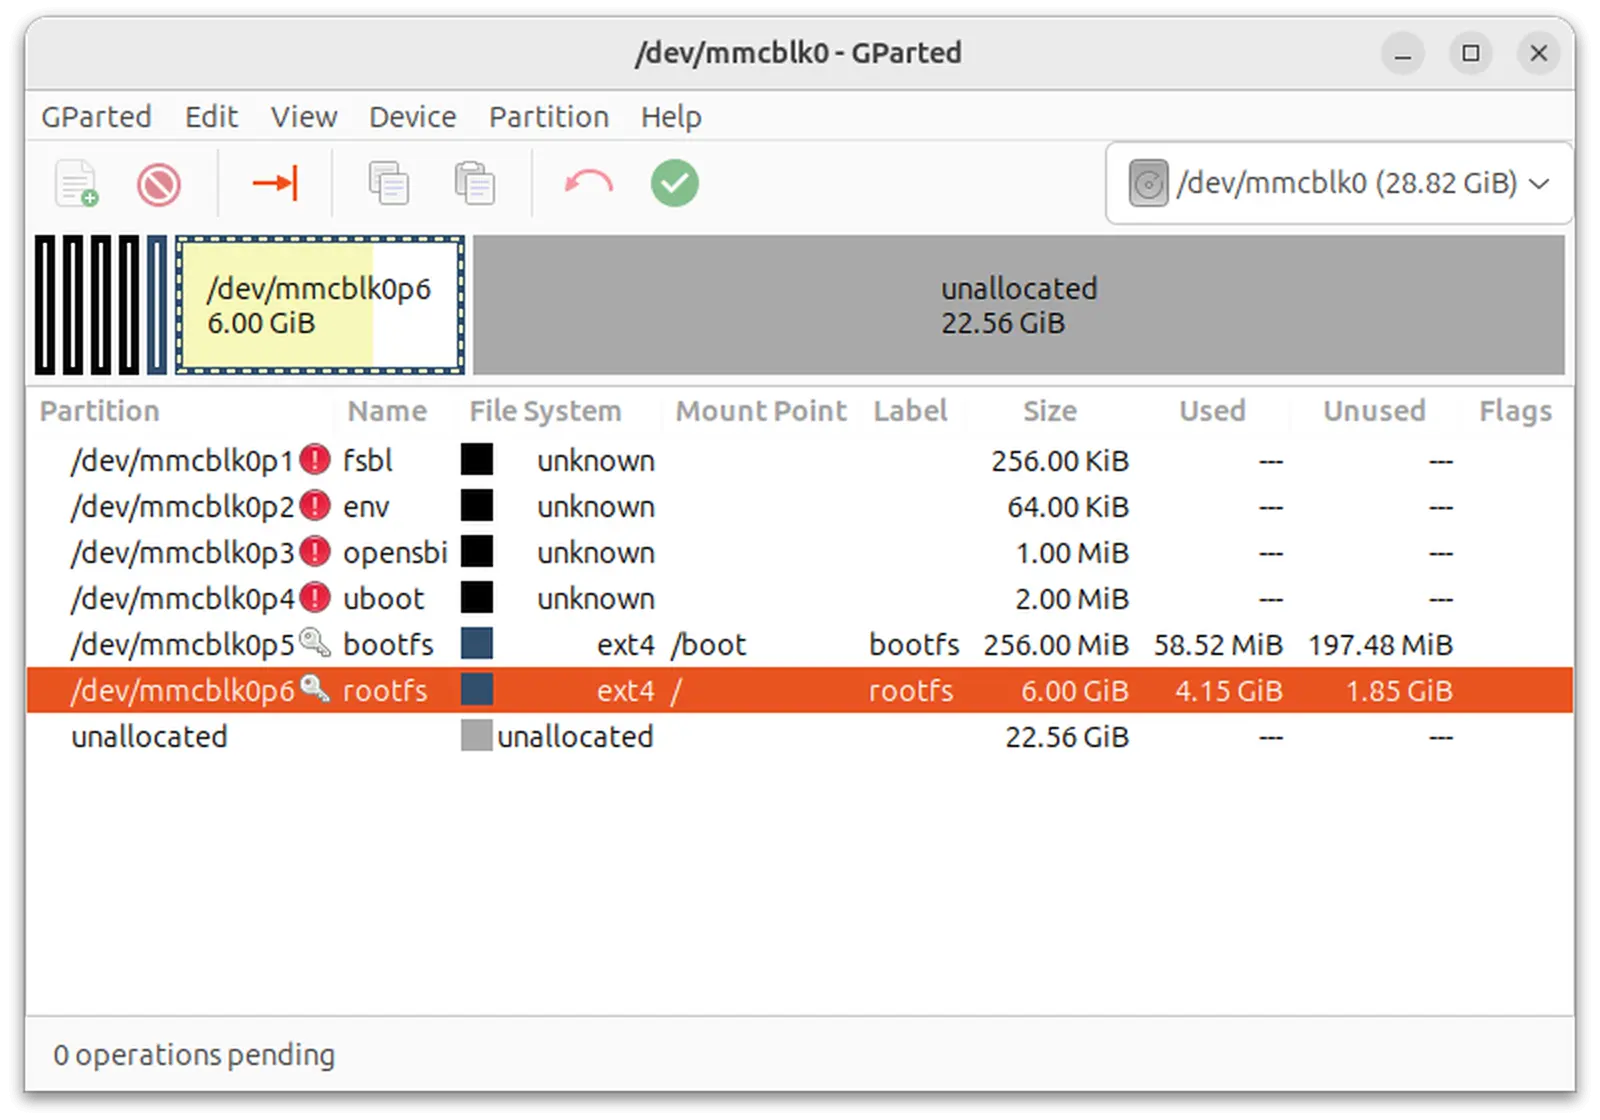The width and height of the screenshot is (1600, 1120).
Task: Click the gray swatch in unallocated row
Action: click(x=477, y=736)
